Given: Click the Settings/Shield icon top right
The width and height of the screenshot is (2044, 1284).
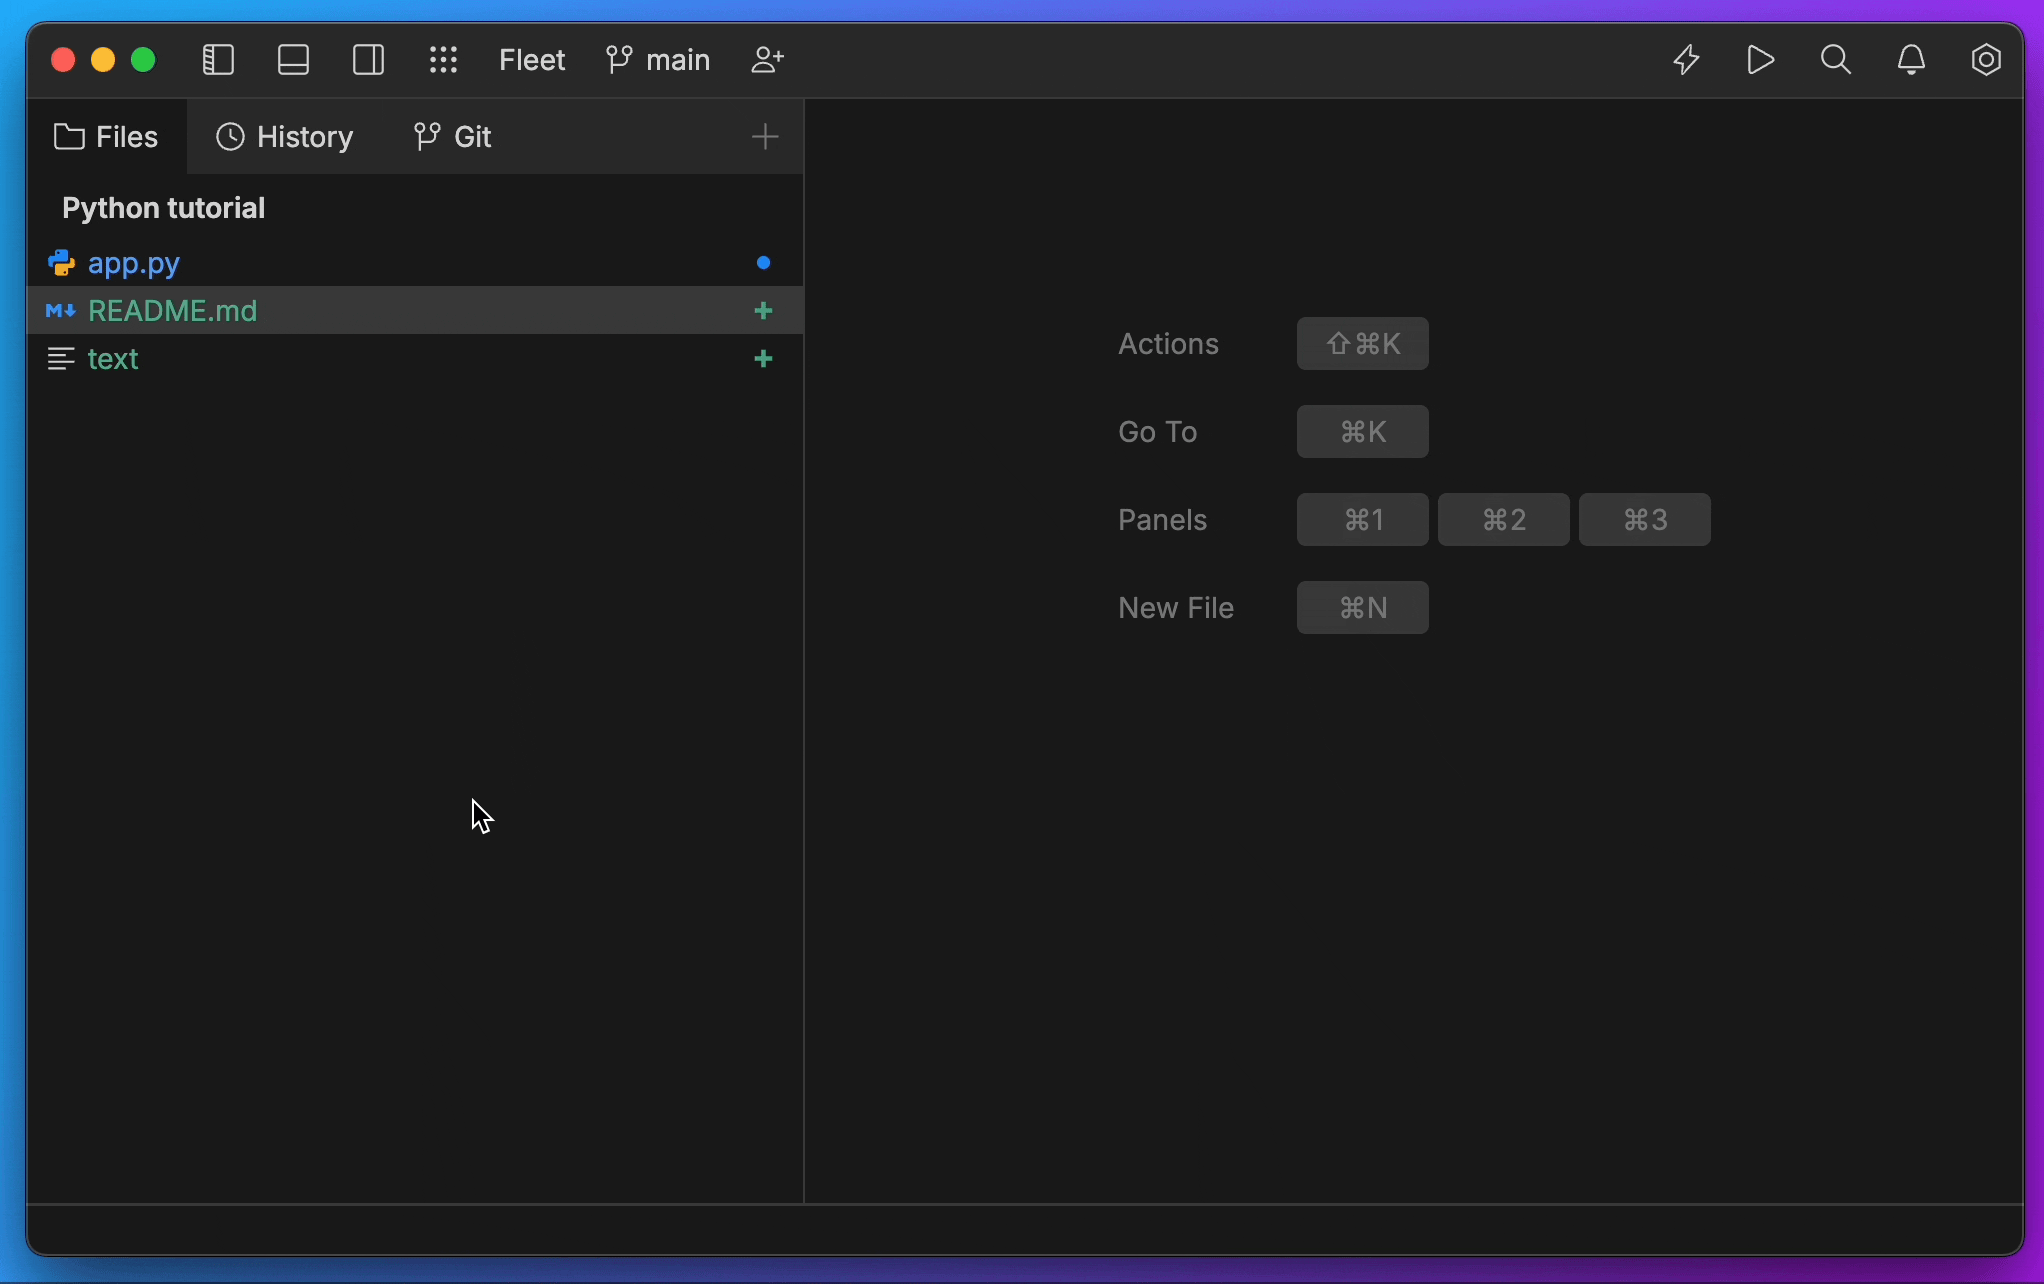Looking at the screenshot, I should coord(1986,59).
